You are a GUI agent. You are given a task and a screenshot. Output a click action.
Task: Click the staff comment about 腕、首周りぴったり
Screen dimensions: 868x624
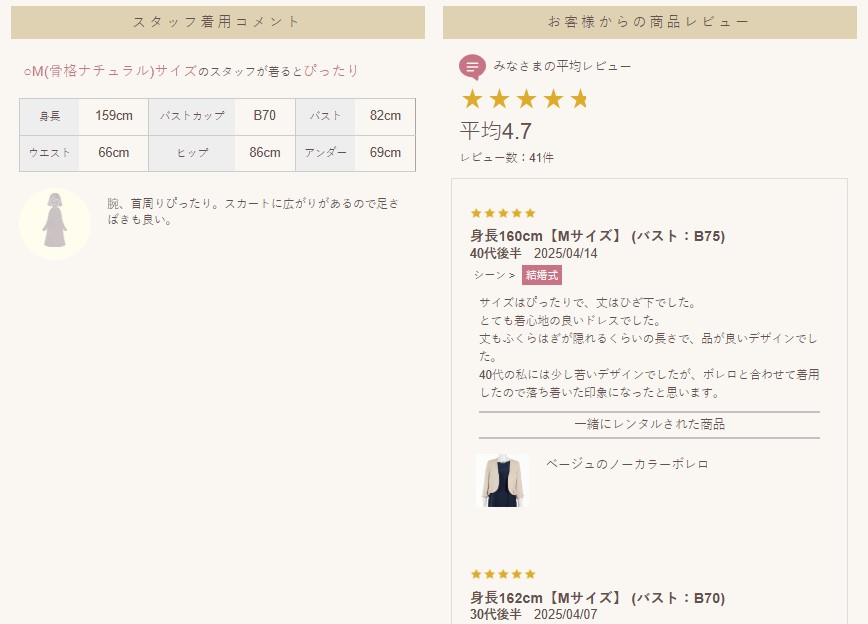(252, 212)
